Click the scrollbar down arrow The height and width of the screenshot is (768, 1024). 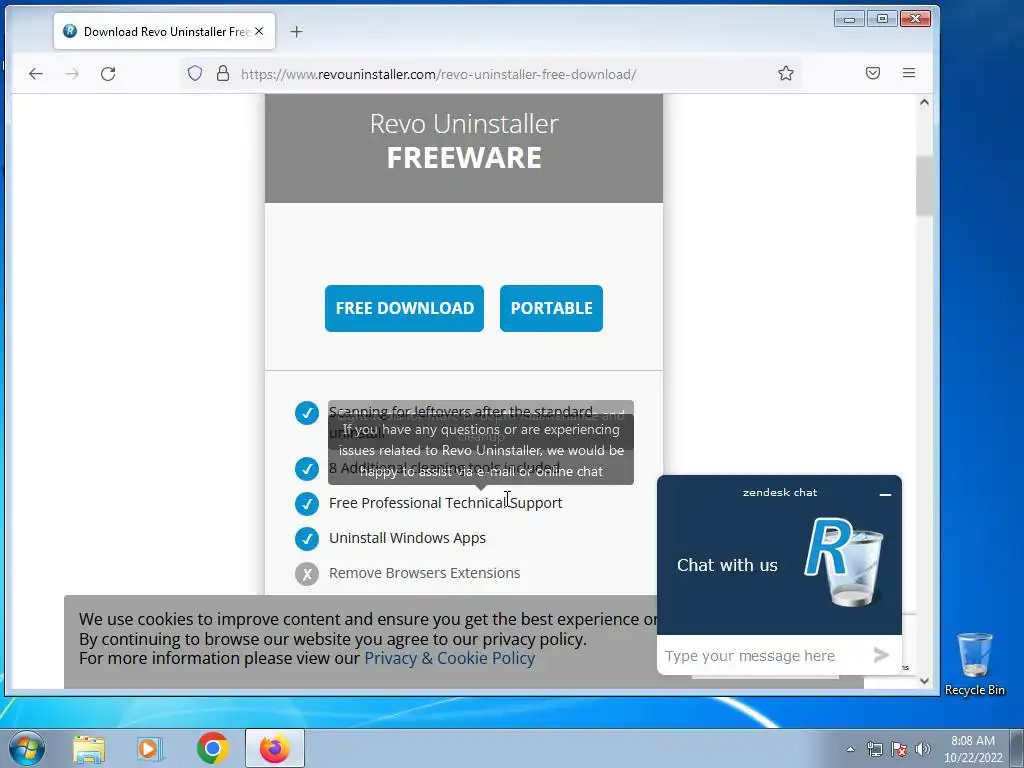coord(924,680)
